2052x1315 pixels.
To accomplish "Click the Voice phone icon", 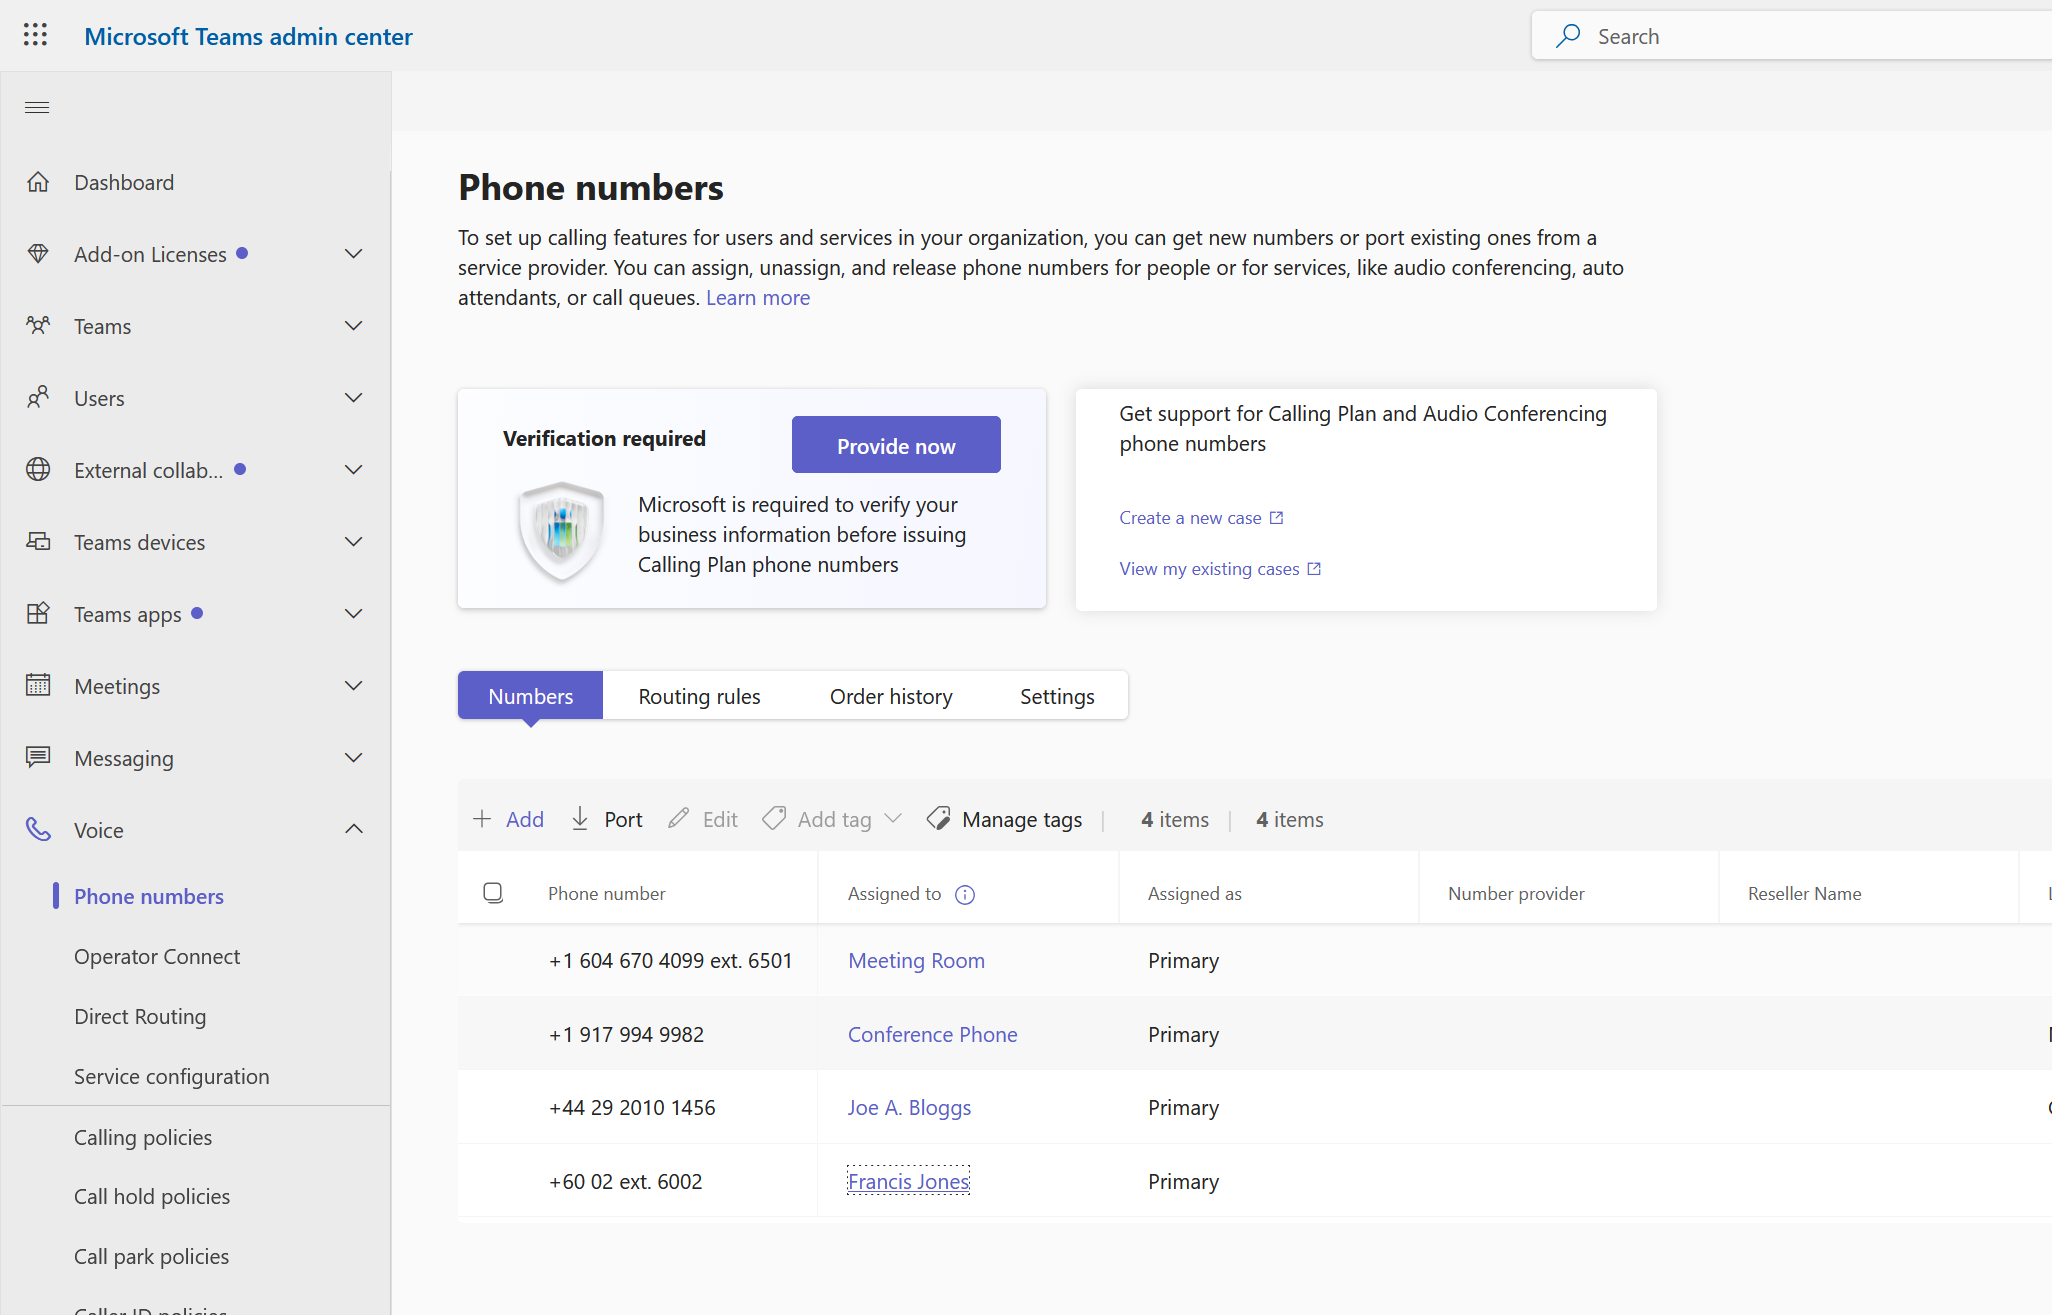I will tap(38, 830).
